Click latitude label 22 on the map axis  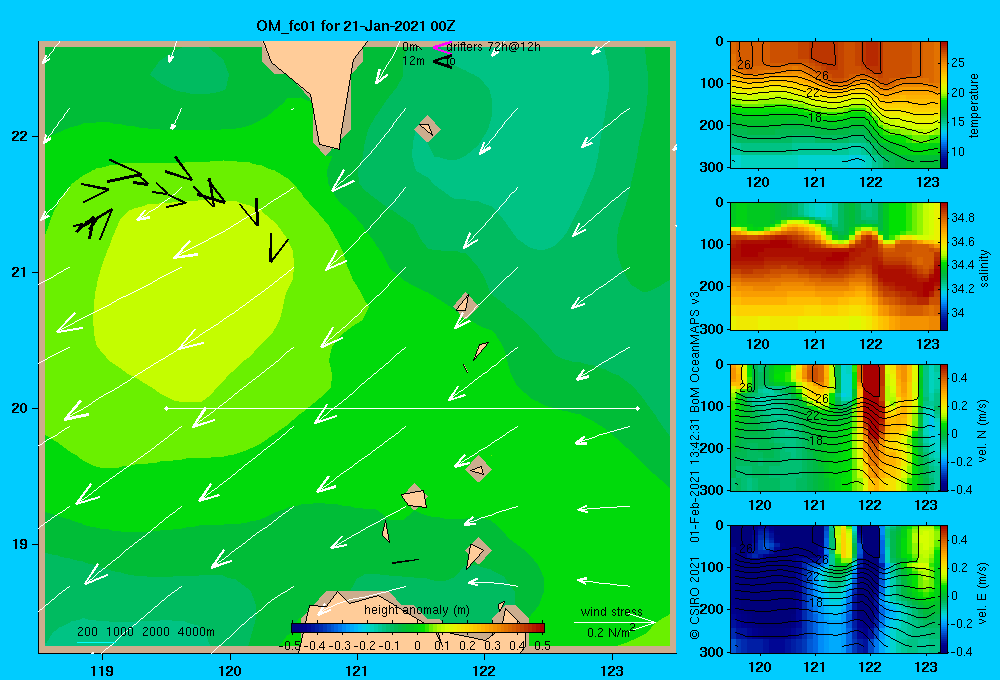pos(19,136)
